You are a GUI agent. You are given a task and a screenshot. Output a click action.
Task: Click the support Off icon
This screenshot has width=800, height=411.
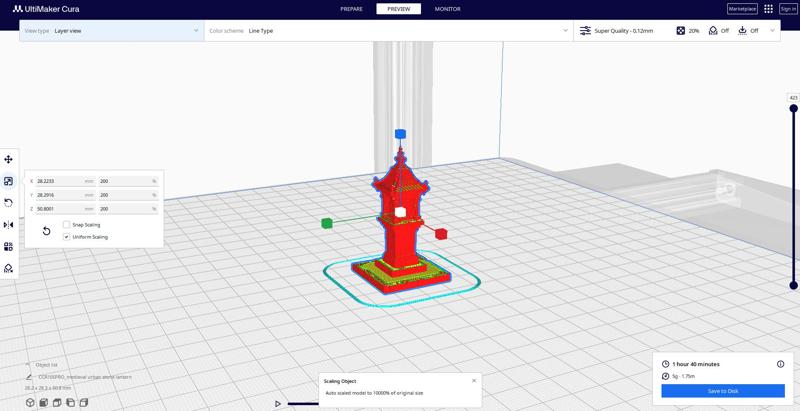[713, 31]
